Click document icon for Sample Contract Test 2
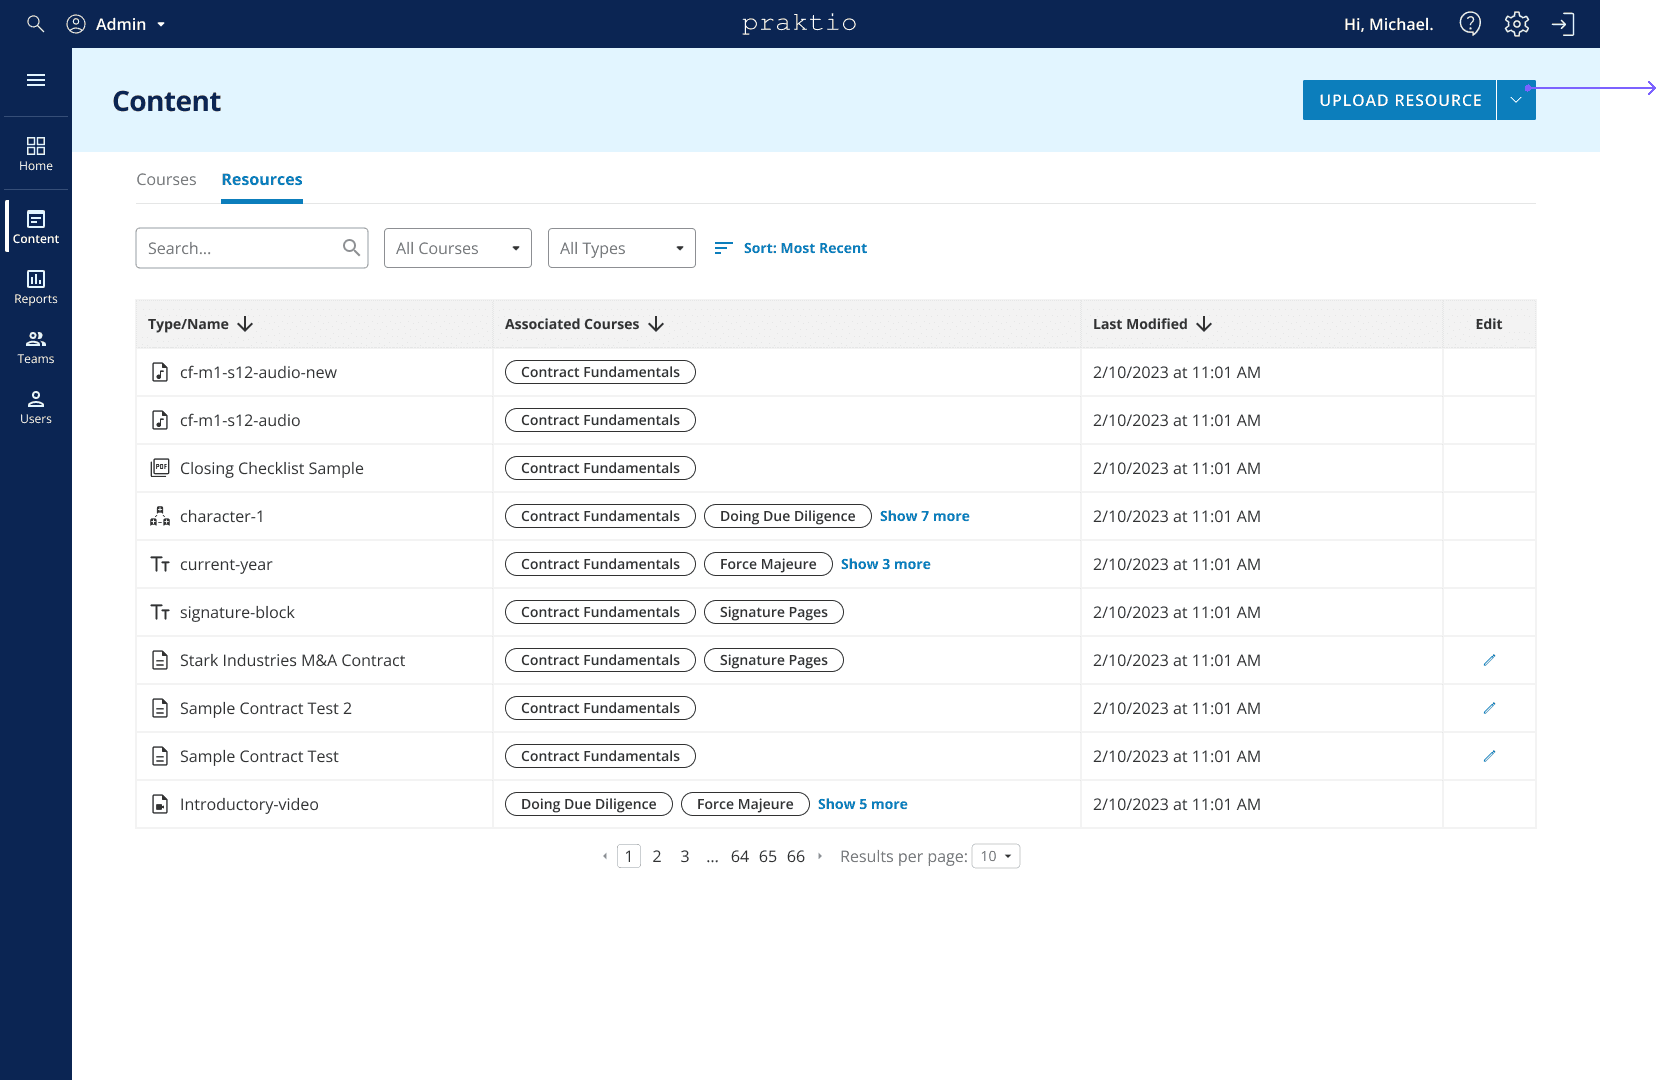This screenshot has width=1662, height=1080. 160,708
